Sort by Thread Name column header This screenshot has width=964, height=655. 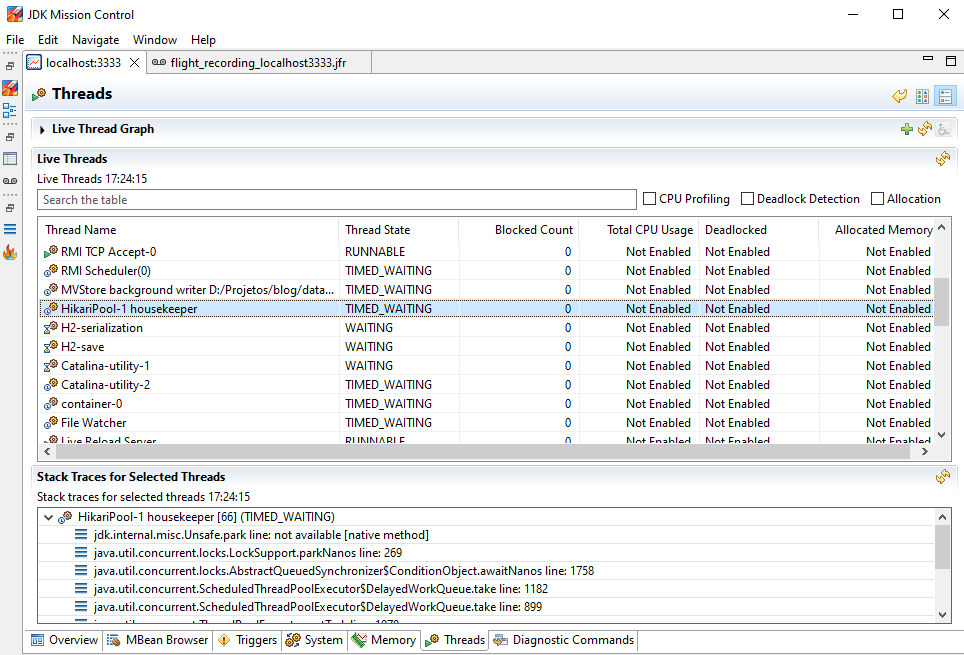click(x=188, y=230)
